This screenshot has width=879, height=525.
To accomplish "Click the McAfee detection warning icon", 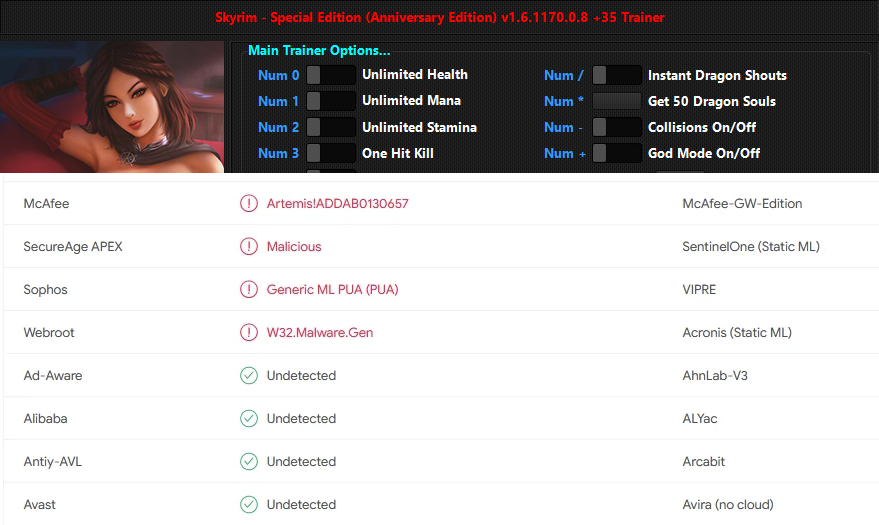I will (249, 203).
